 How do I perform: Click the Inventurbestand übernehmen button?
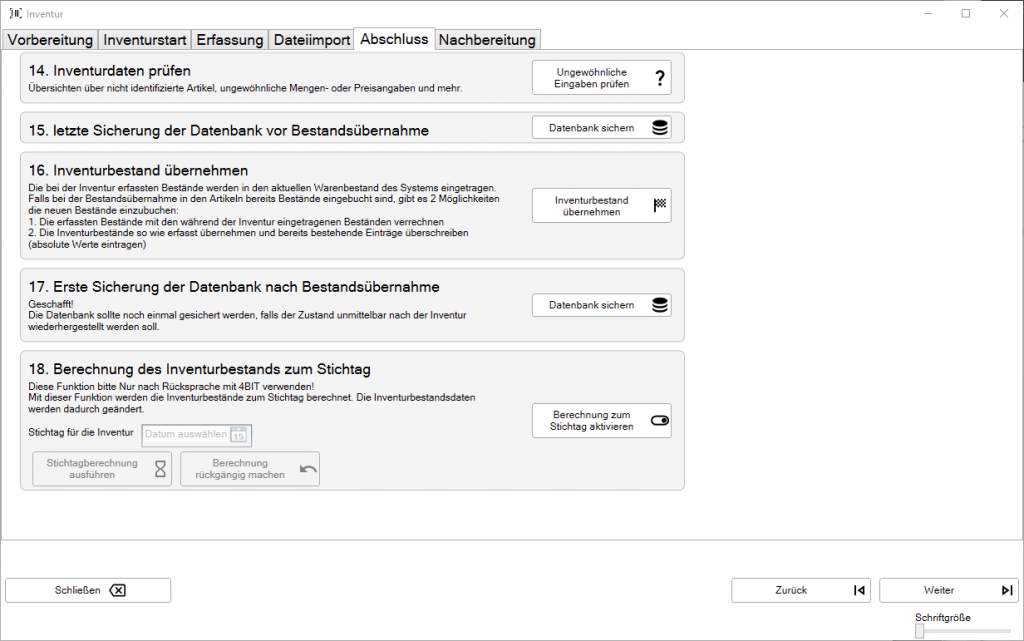tap(601, 206)
